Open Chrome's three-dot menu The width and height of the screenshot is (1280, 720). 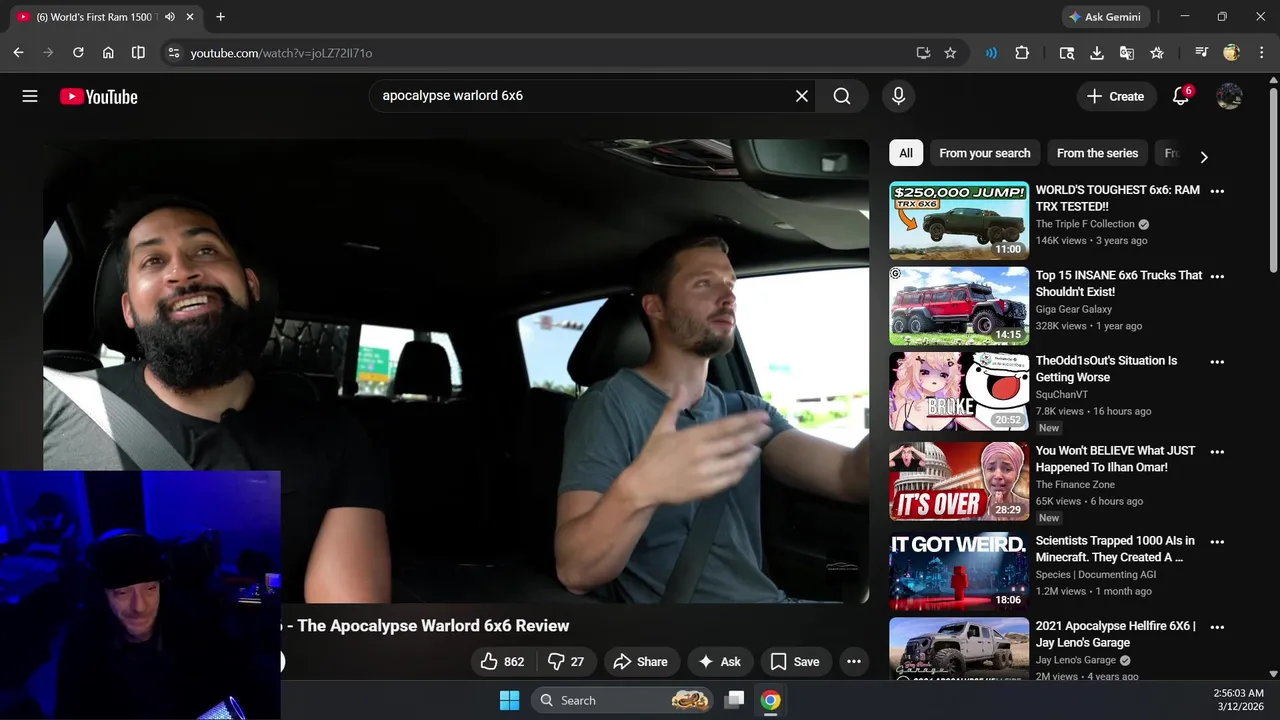[x=1260, y=53]
